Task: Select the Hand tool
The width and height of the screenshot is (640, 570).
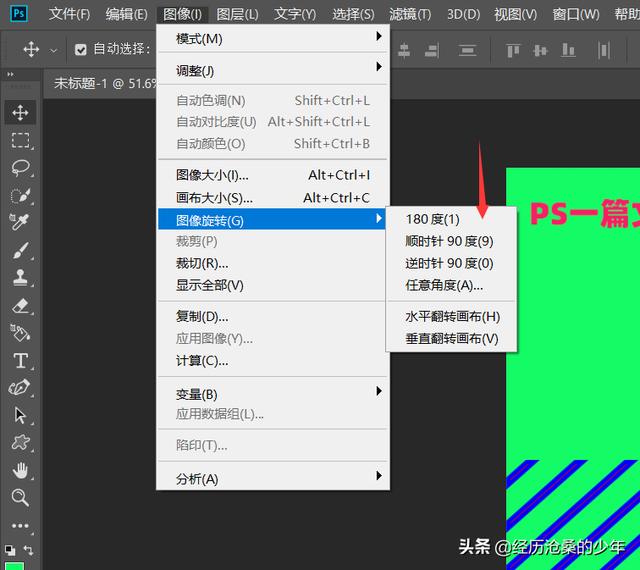Action: pos(20,470)
